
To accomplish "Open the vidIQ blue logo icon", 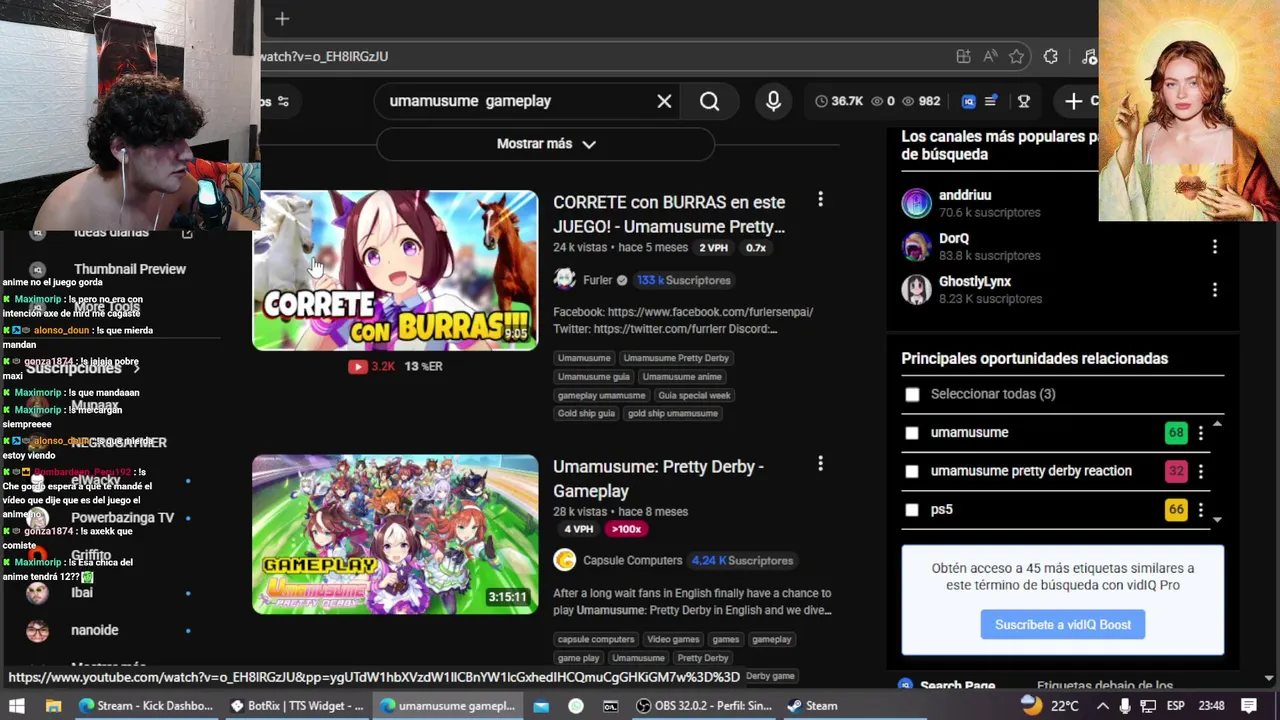I will (x=968, y=101).
